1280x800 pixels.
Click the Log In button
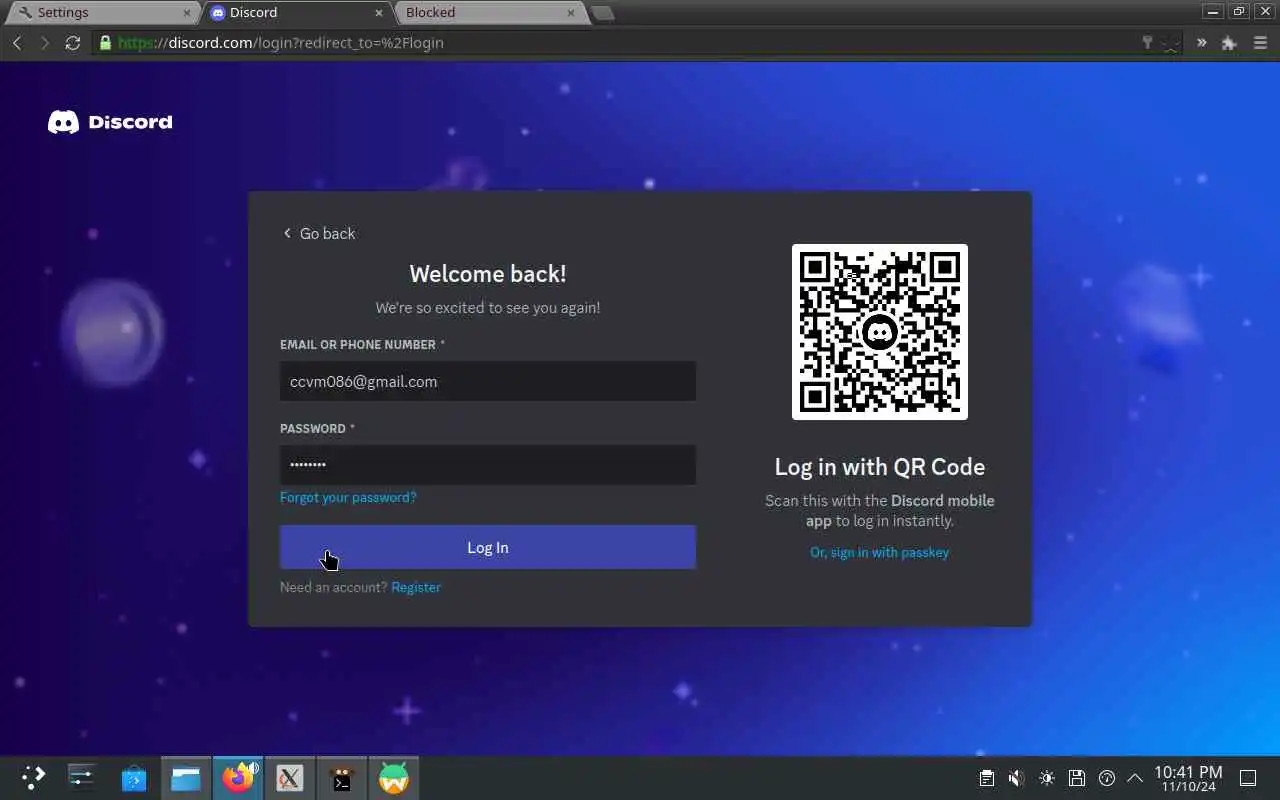488,547
